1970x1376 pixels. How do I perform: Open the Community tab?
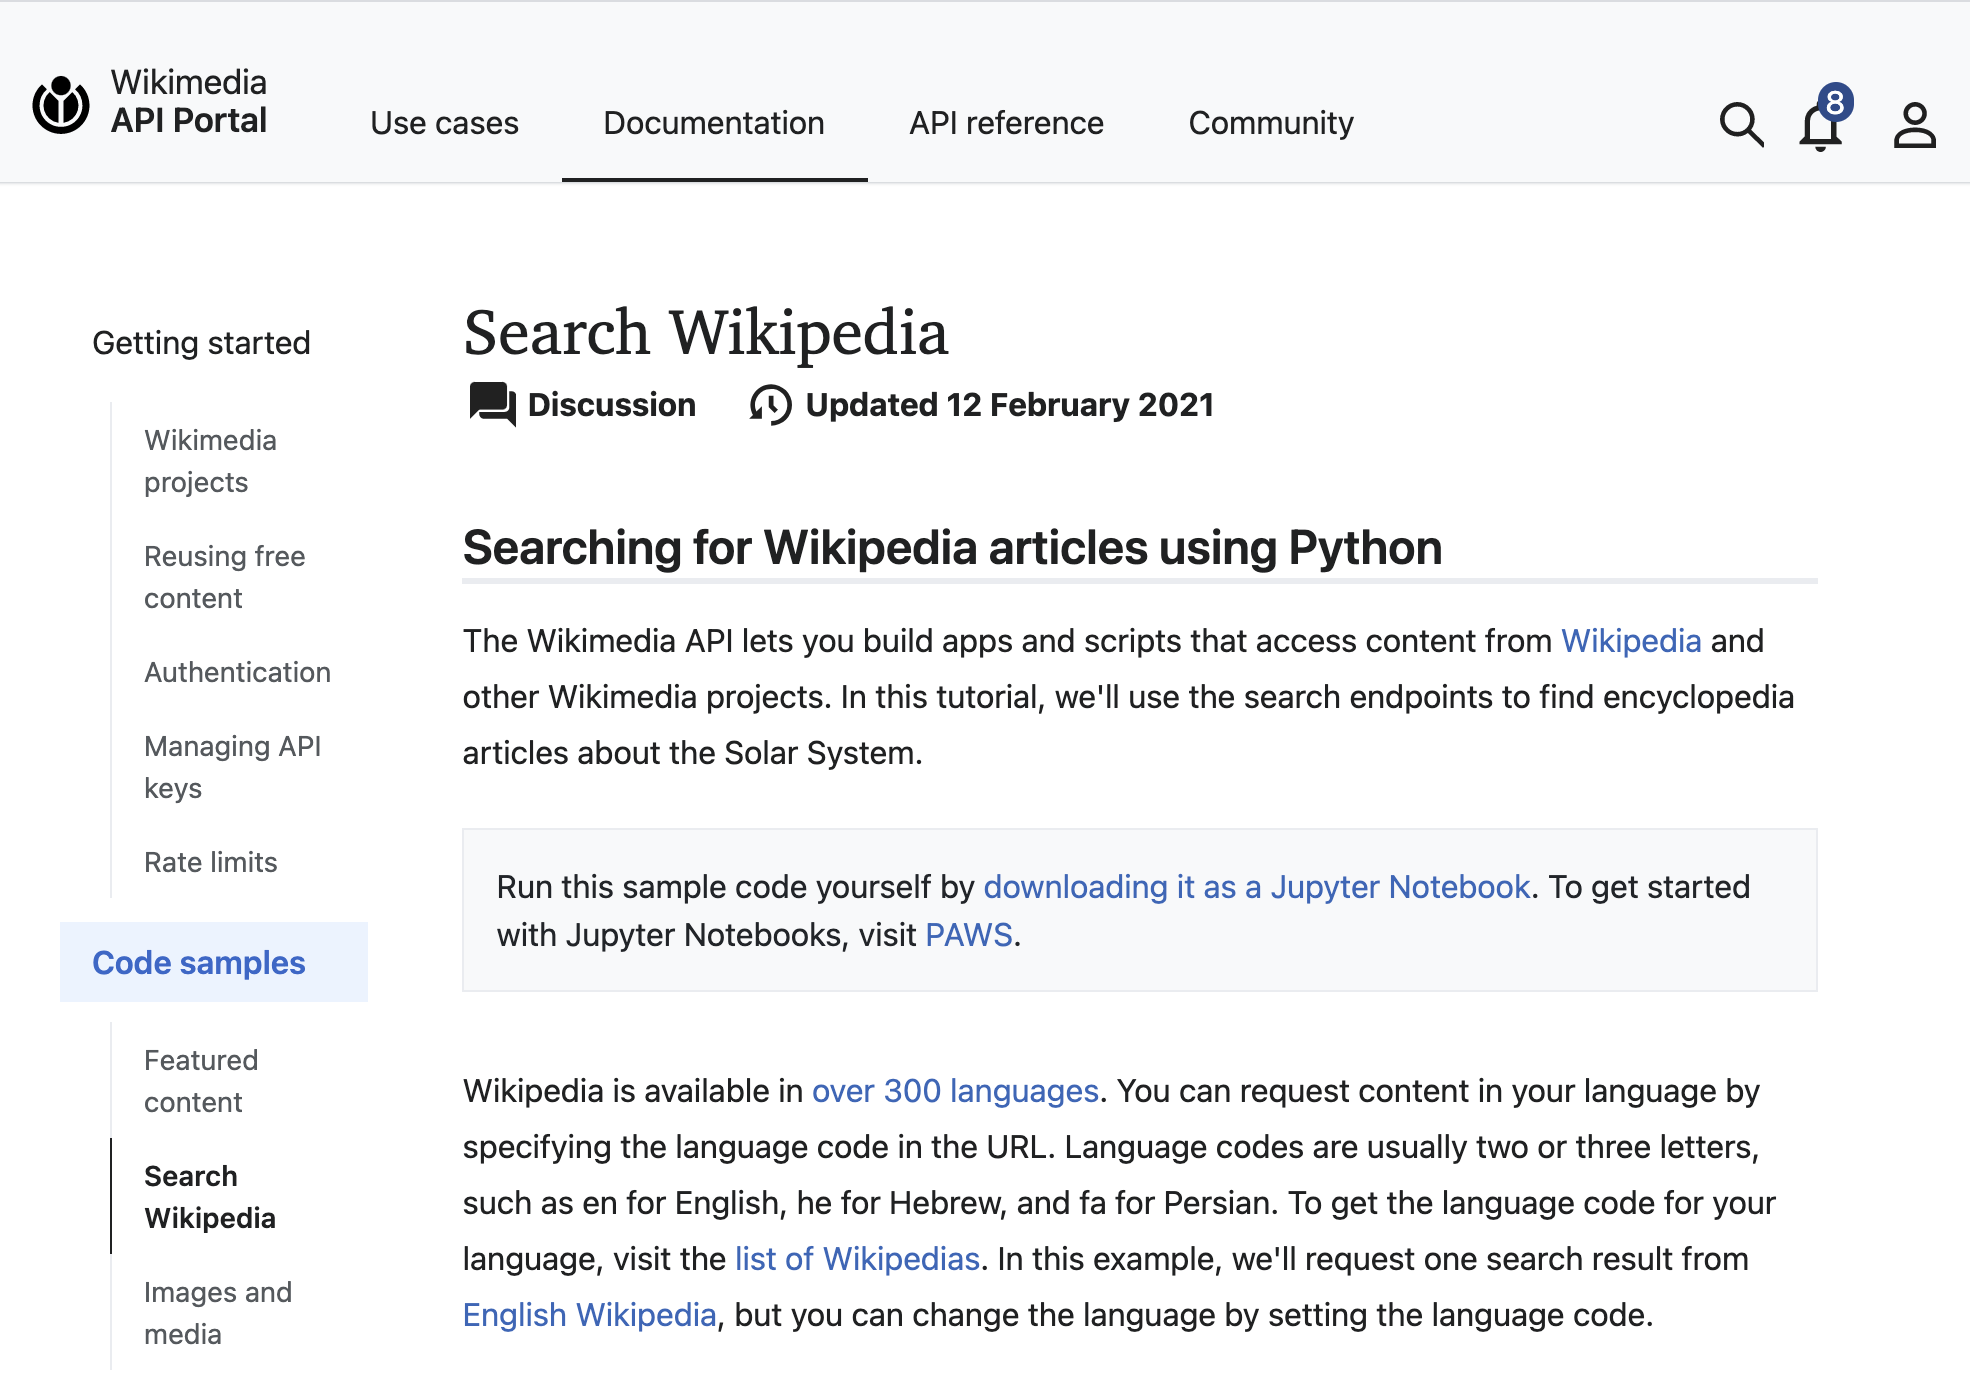1270,123
